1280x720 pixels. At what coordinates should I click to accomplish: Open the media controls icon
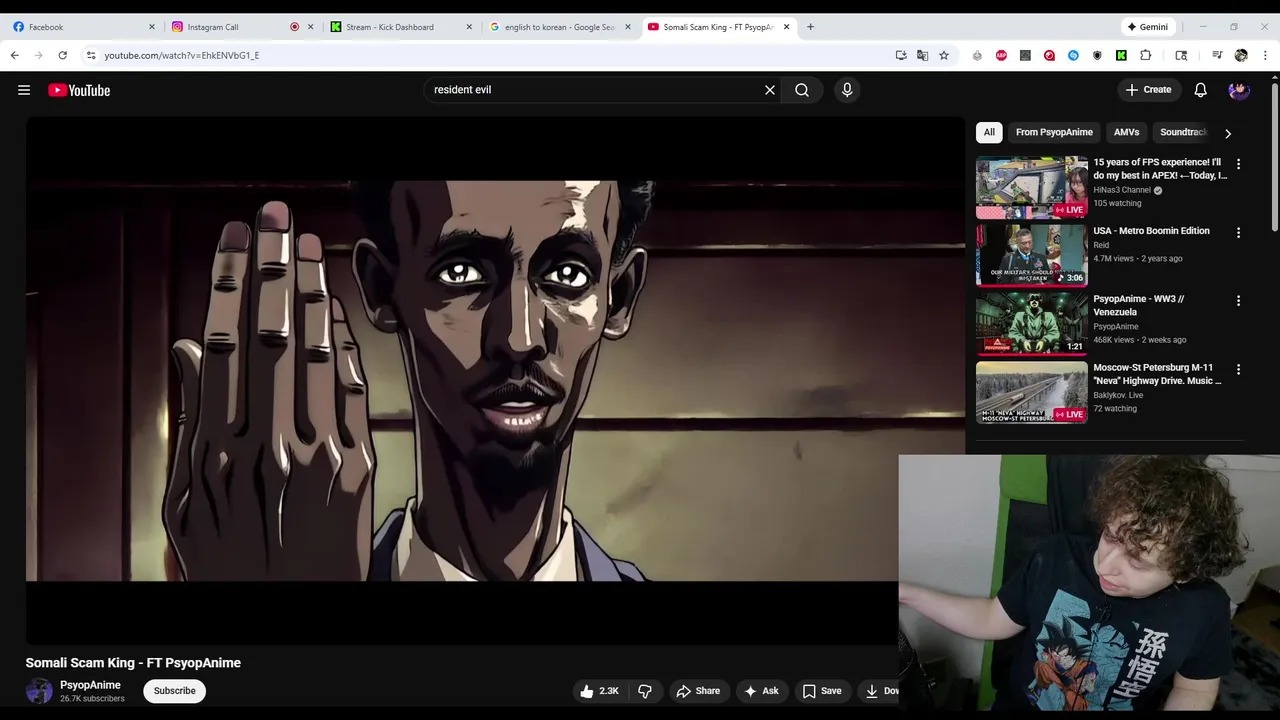point(1217,55)
